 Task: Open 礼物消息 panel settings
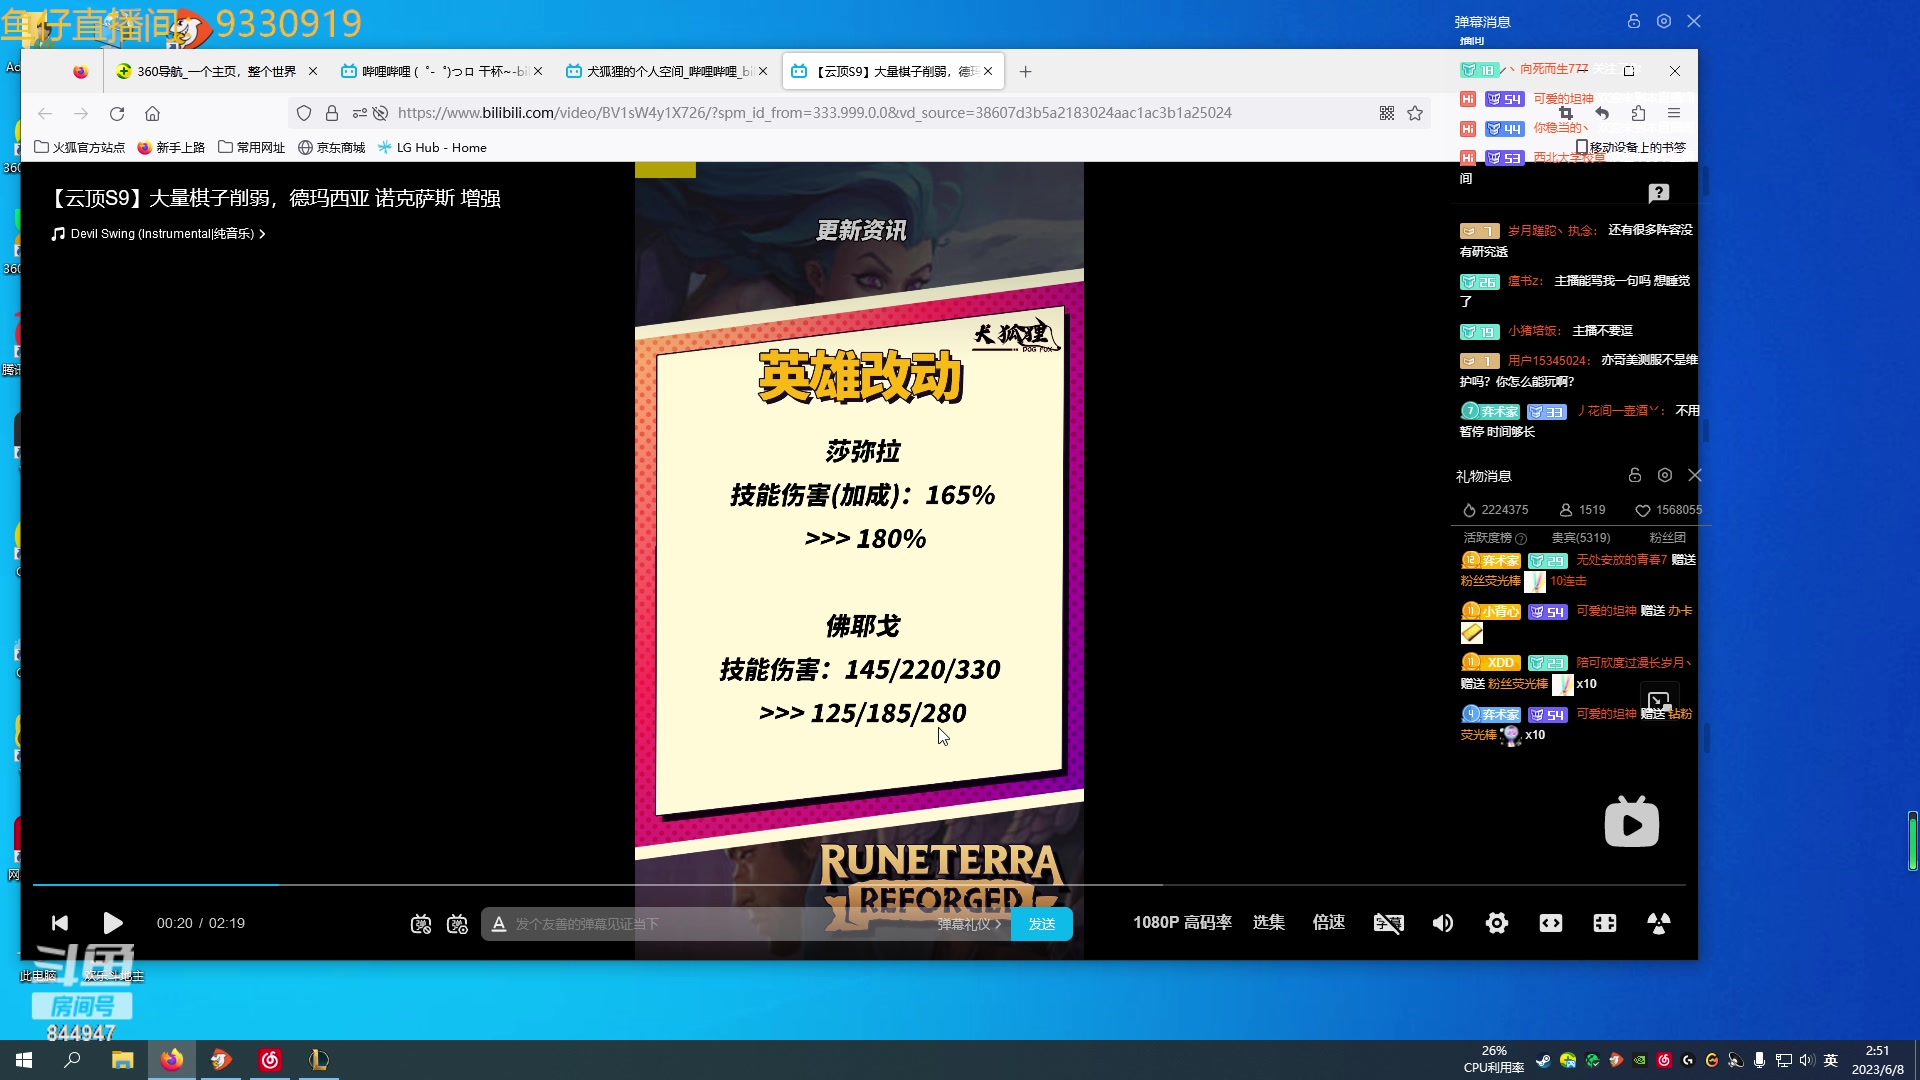pos(1665,475)
